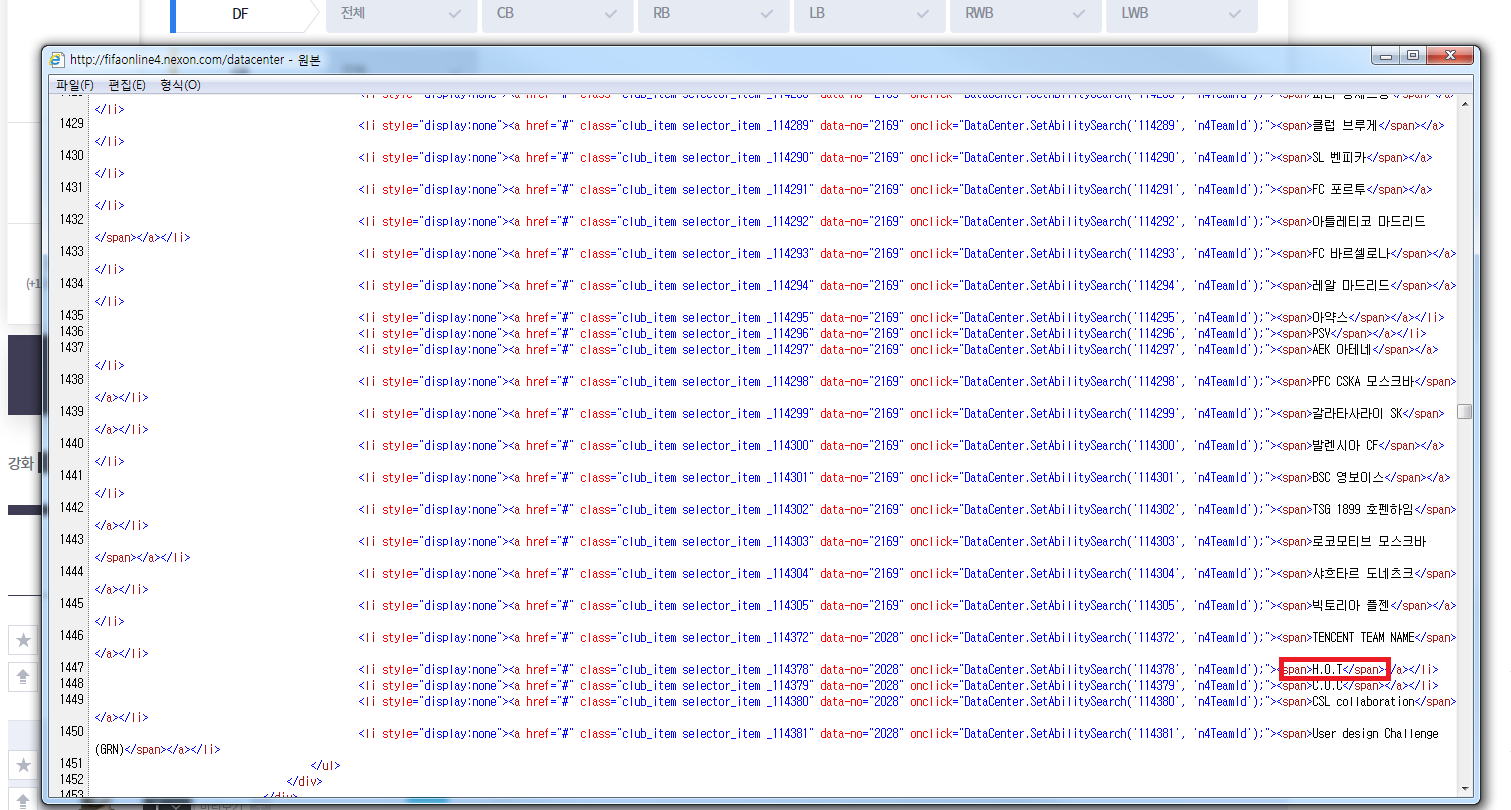Viewport: 1511px width, 810px height.
Task: Click the 로코모티브 모스크바 text
Action: click(x=1369, y=541)
